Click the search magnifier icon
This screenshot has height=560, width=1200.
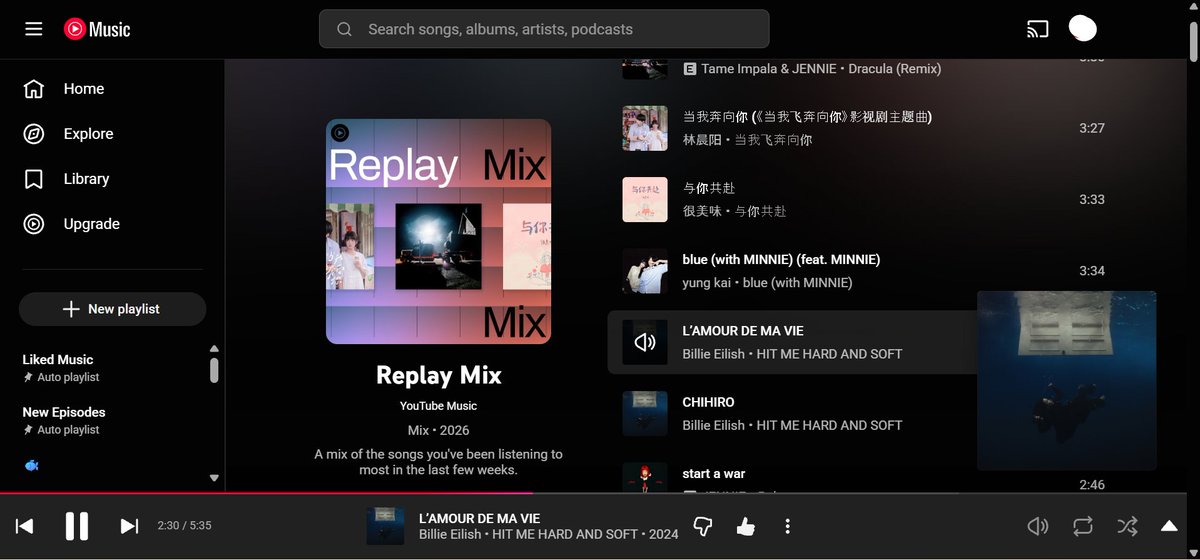tap(344, 29)
